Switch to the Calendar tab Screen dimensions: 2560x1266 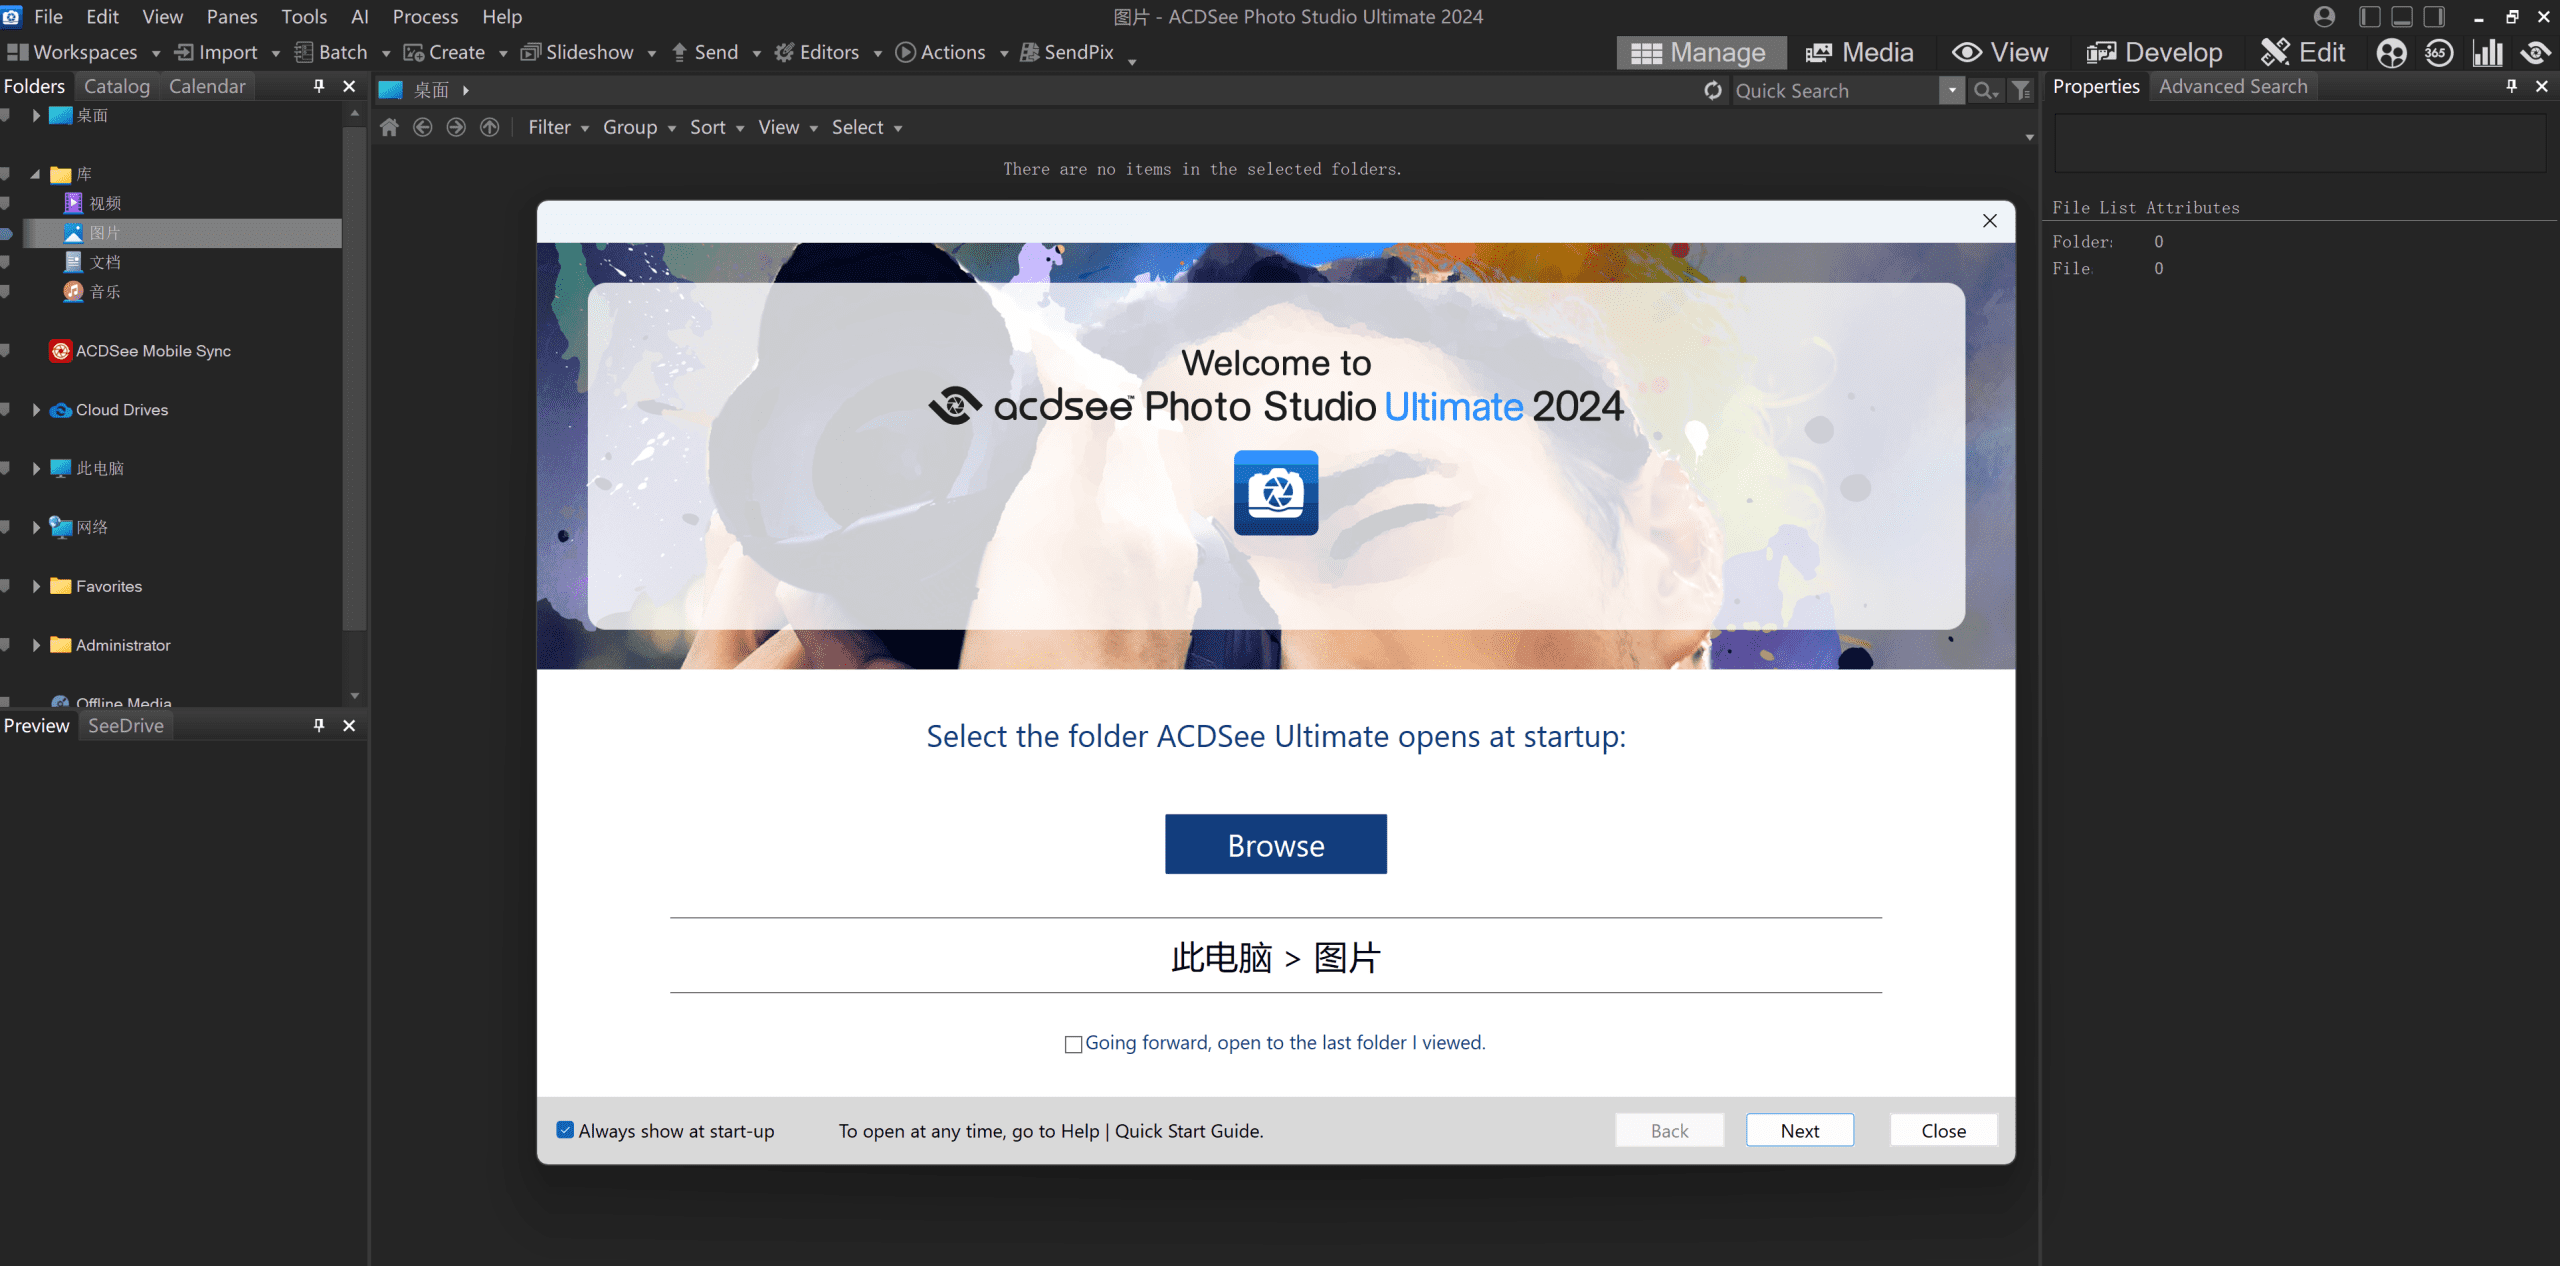tap(207, 86)
